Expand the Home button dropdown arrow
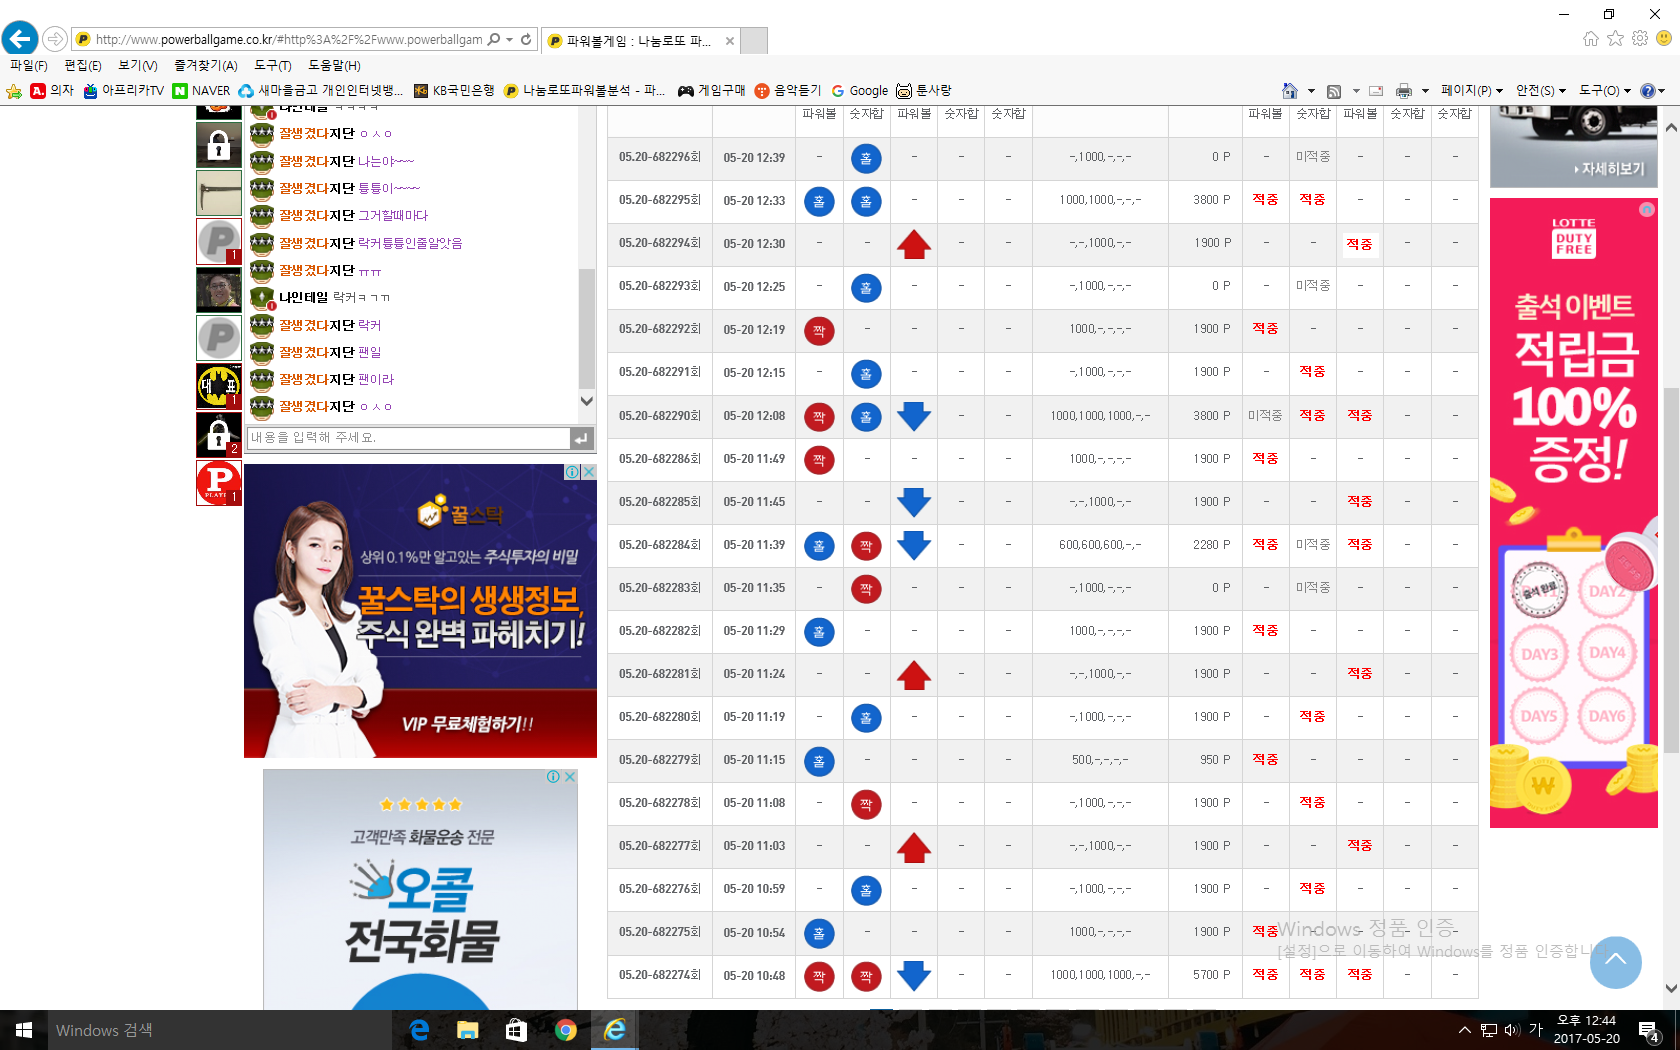1680x1050 pixels. pyautogui.click(x=1311, y=91)
